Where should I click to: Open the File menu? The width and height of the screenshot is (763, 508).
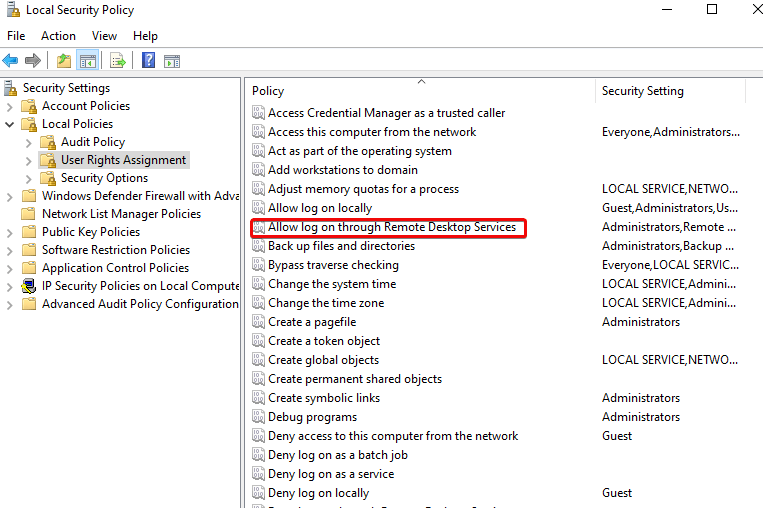pos(16,36)
